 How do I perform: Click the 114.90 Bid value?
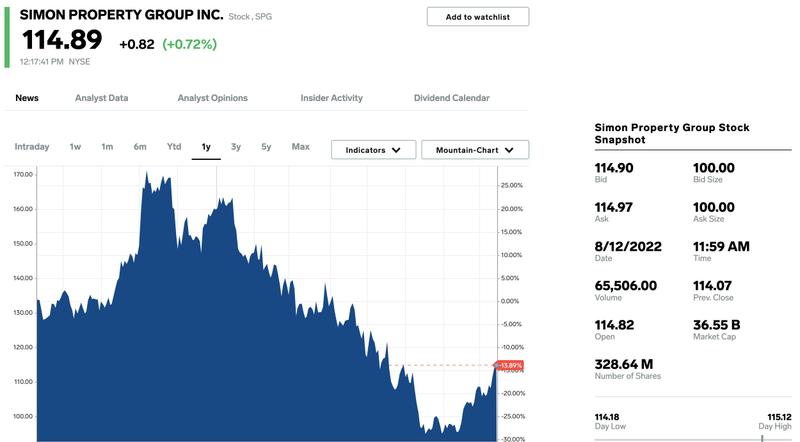pyautogui.click(x=614, y=168)
